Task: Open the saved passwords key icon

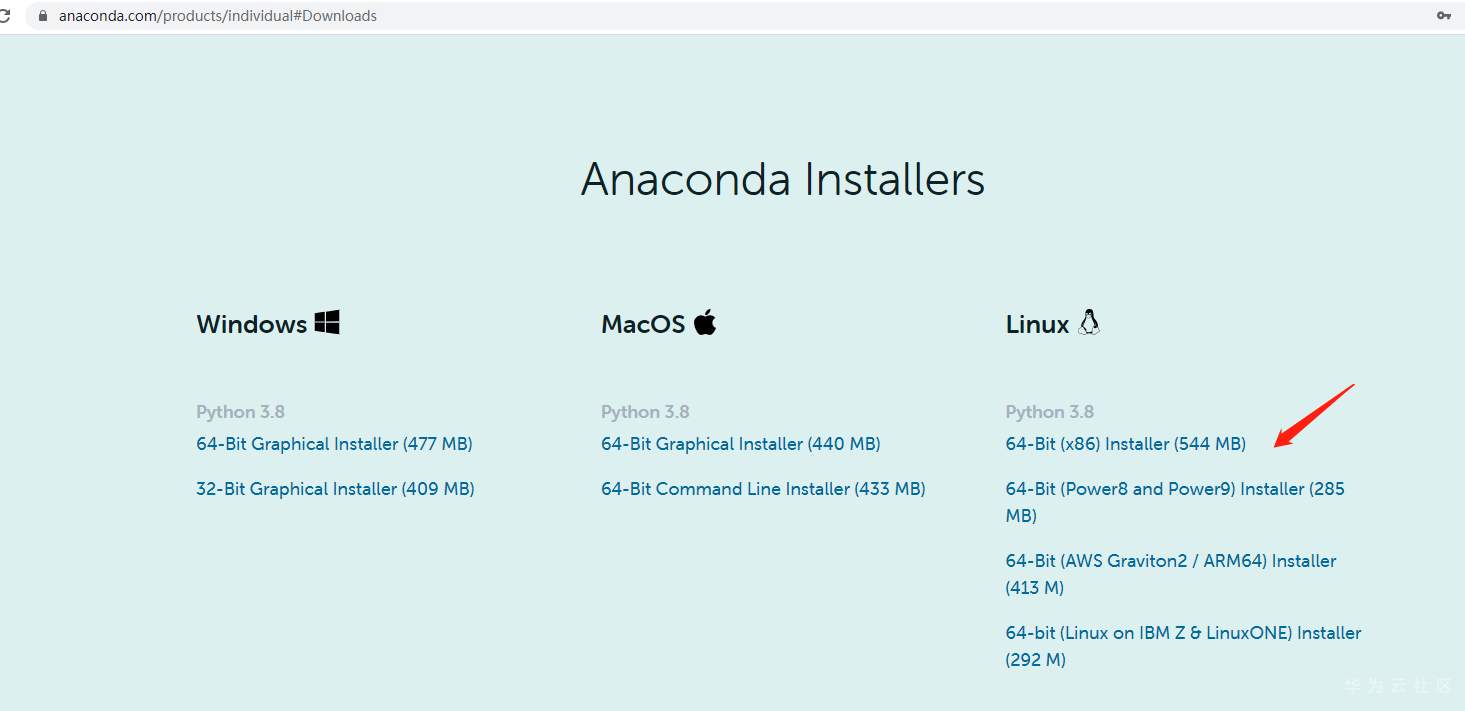Action: point(1443,16)
